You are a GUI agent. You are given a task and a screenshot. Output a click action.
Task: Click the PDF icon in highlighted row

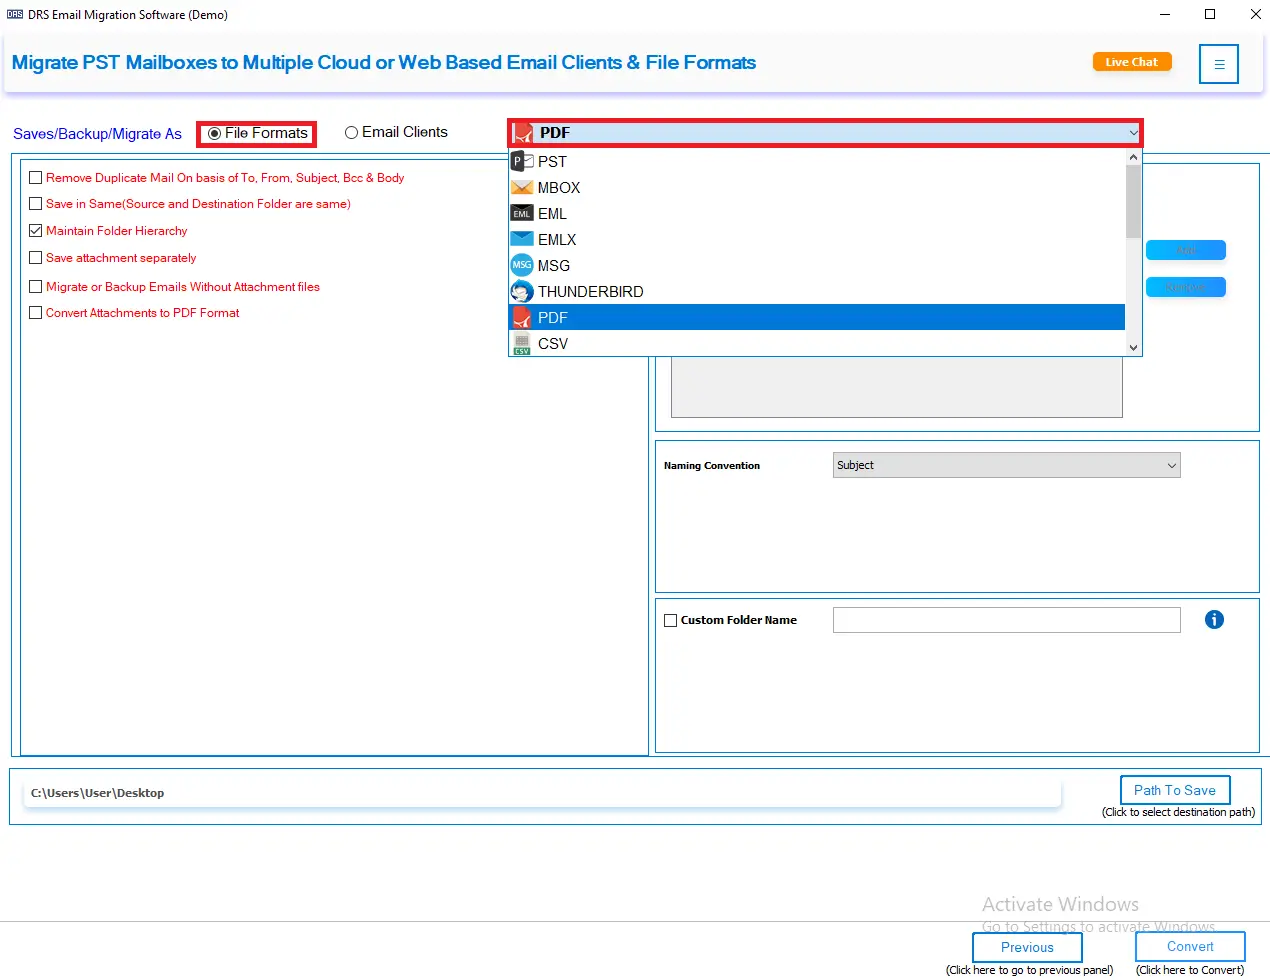(x=522, y=317)
